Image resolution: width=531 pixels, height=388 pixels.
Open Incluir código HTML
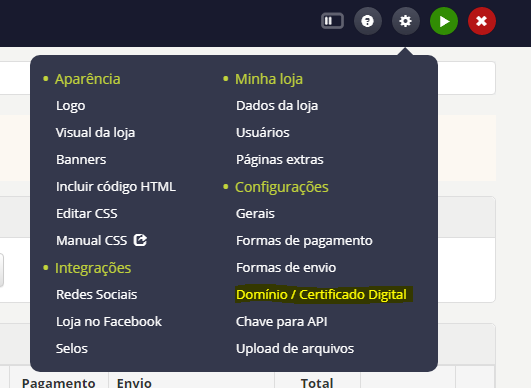[116, 187]
